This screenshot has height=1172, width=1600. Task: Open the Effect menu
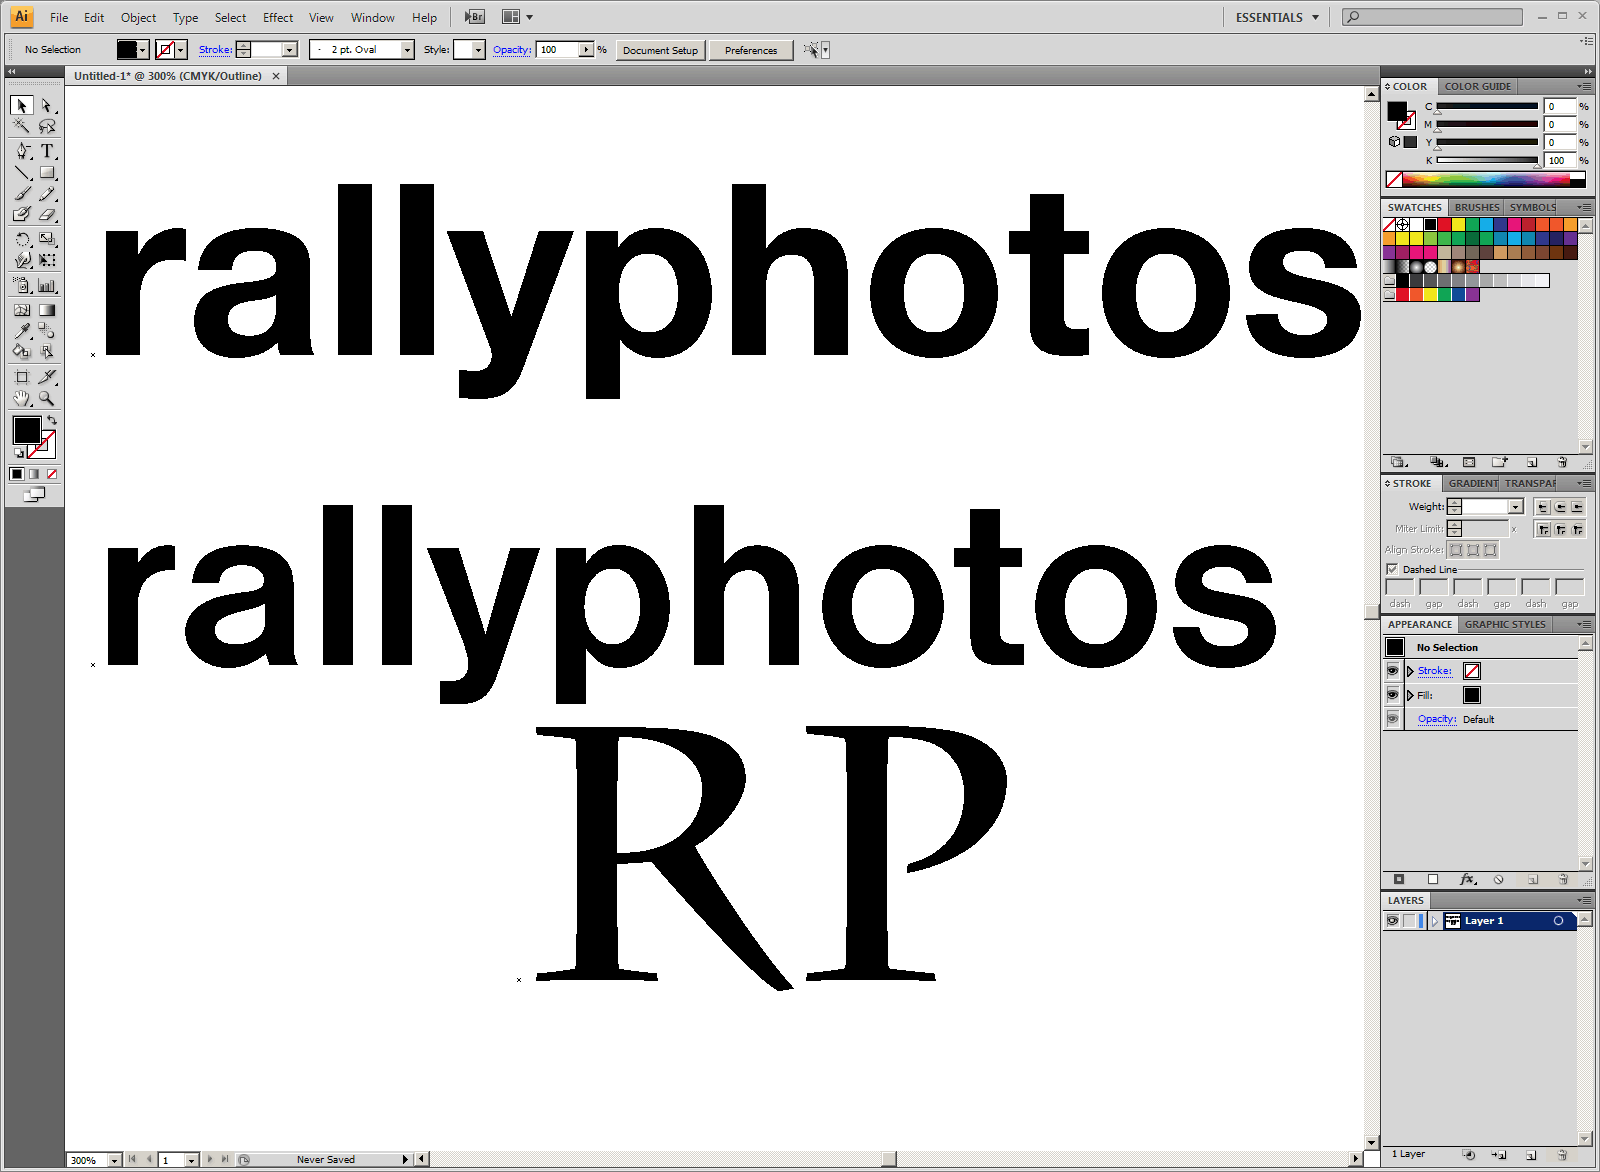tap(277, 17)
